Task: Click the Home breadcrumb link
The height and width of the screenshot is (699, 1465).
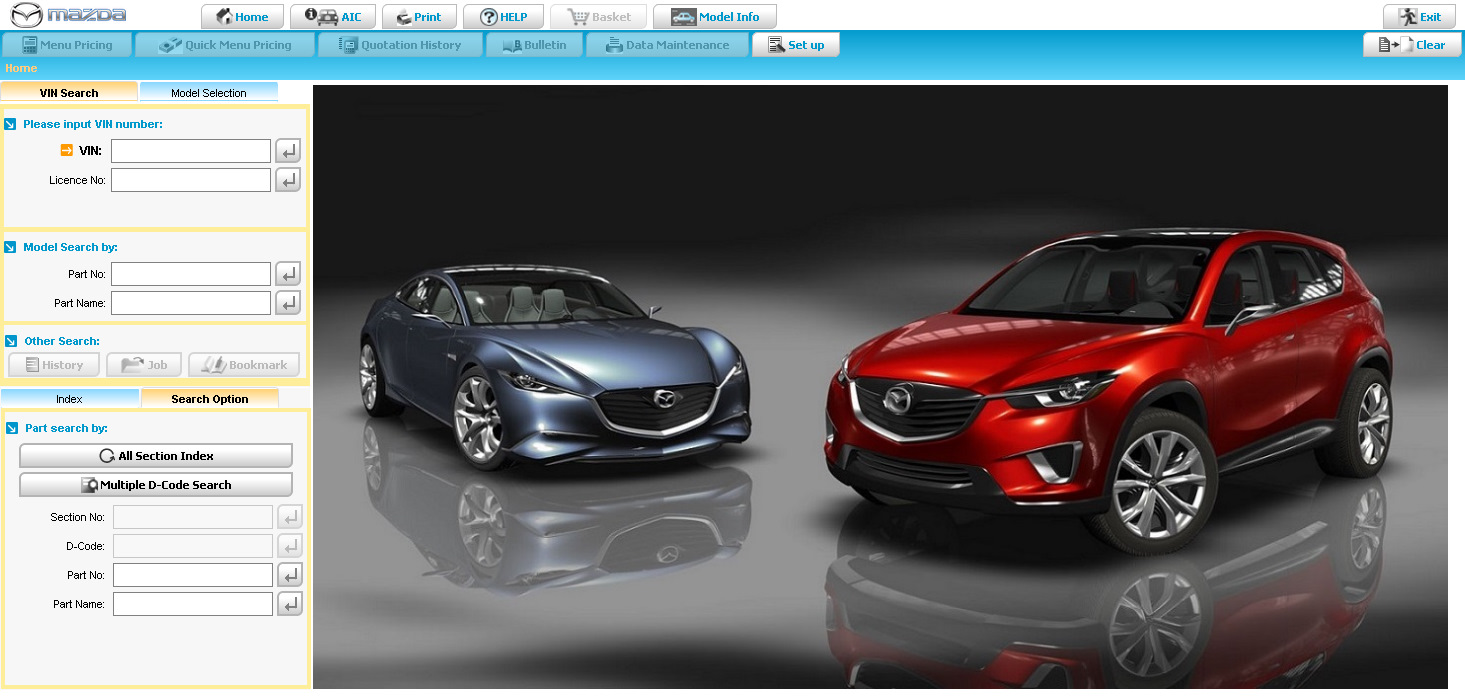Action: [x=21, y=68]
